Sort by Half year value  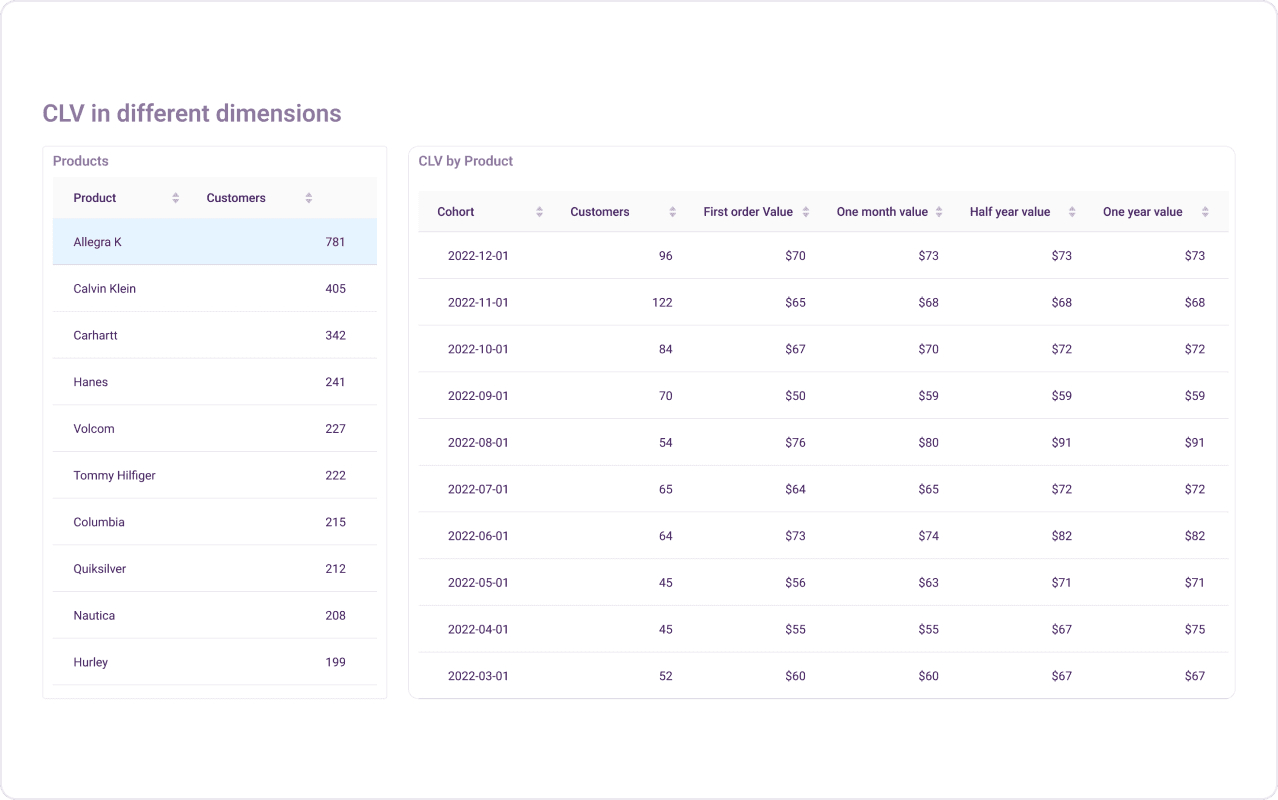pyautogui.click(x=1071, y=211)
